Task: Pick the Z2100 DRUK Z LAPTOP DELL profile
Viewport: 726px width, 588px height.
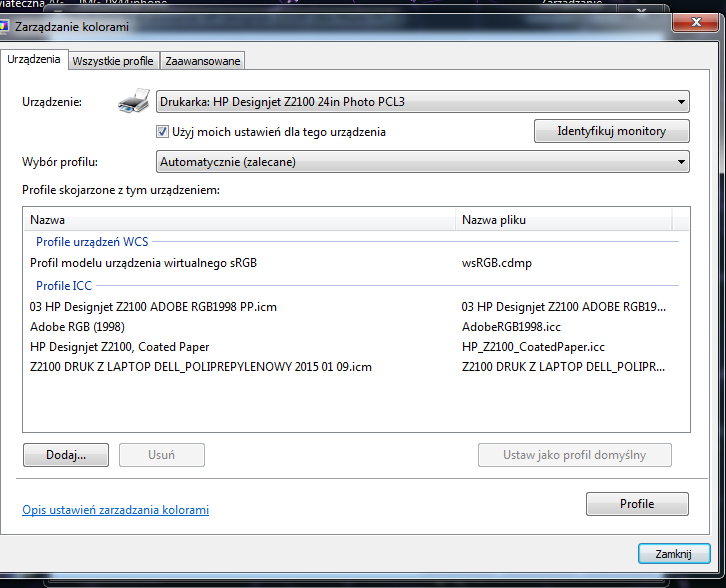Action: [200, 367]
